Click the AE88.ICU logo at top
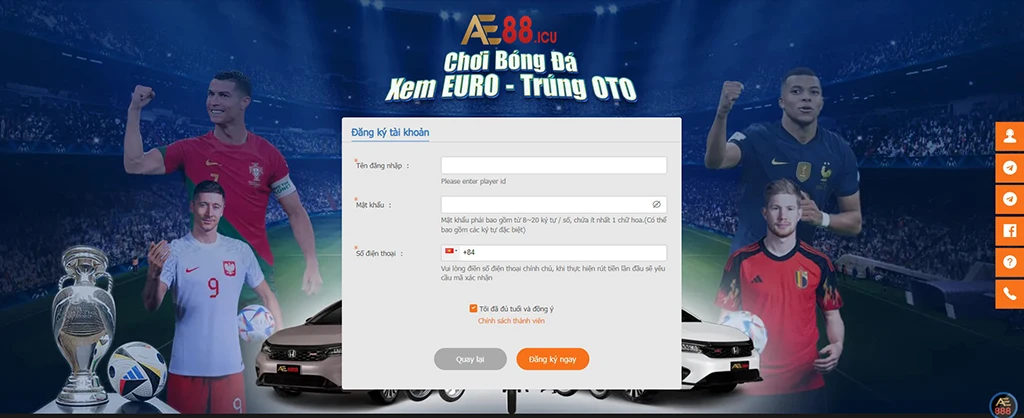 click(509, 31)
